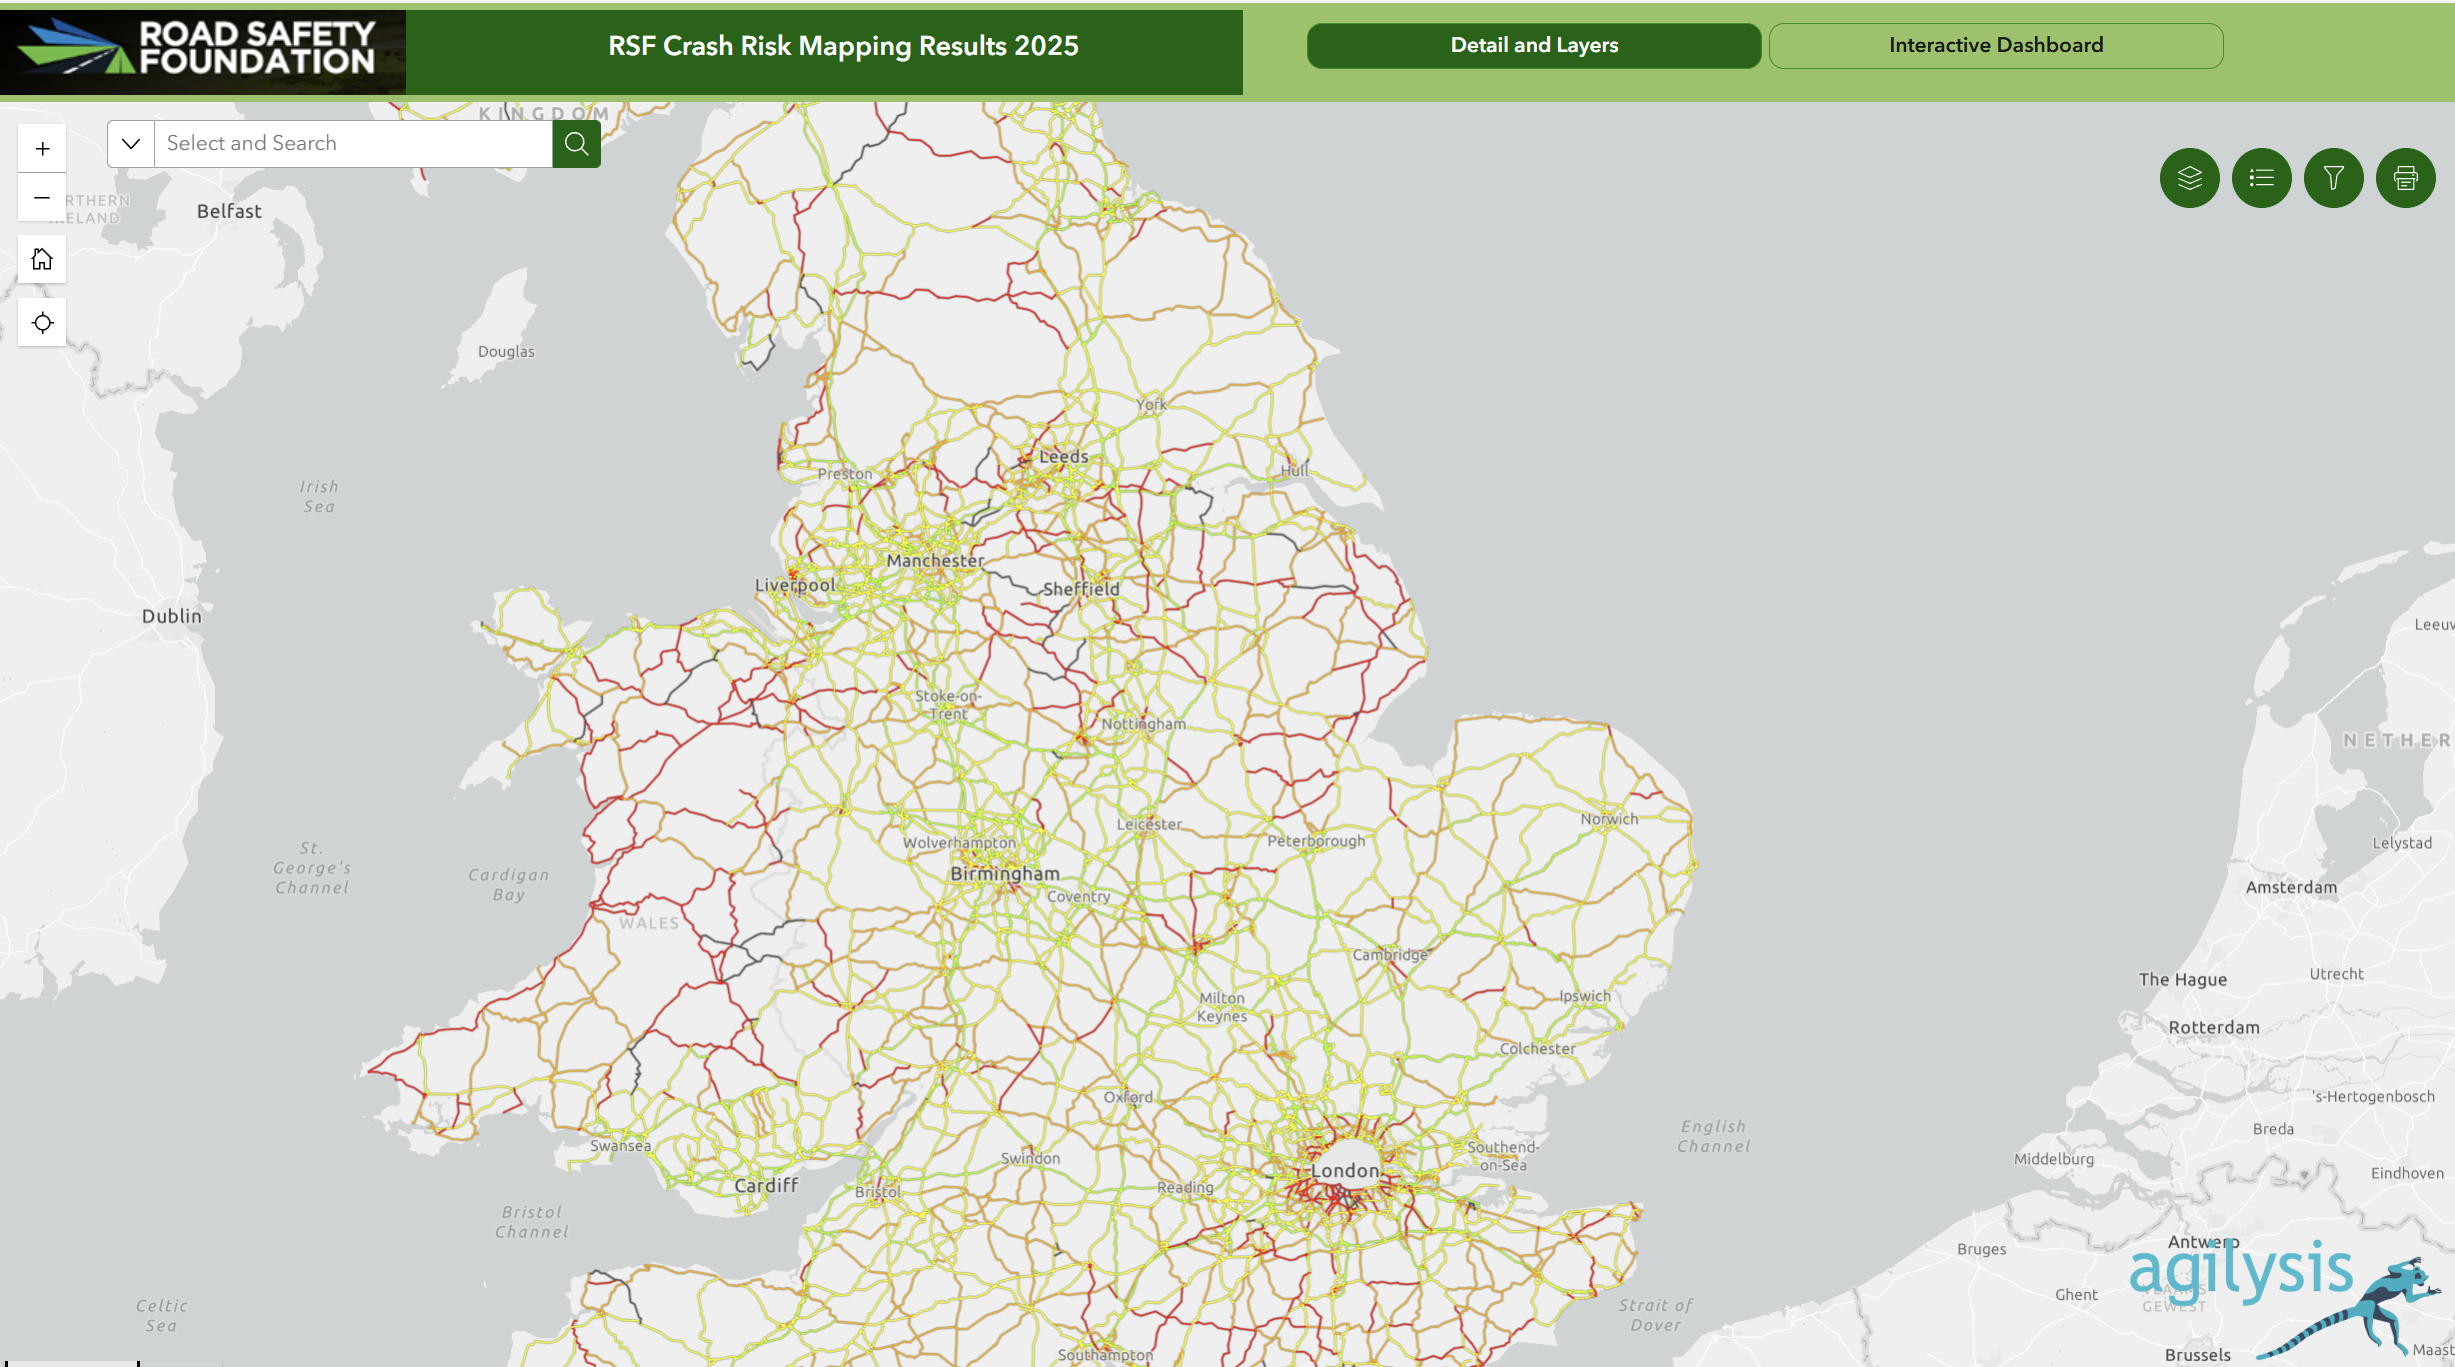Open the map layers panel
2455x1367 pixels.
(x=2189, y=178)
